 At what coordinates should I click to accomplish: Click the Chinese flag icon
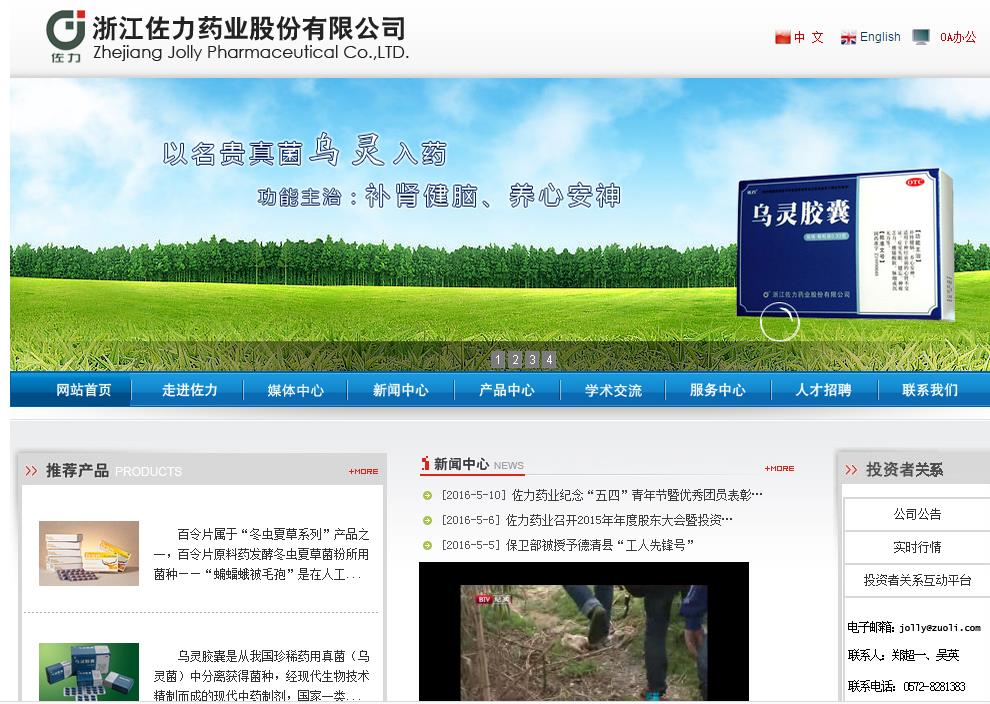[x=782, y=37]
